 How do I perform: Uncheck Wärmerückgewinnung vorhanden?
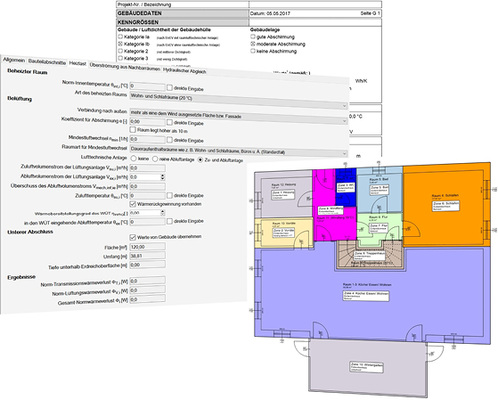point(133,204)
